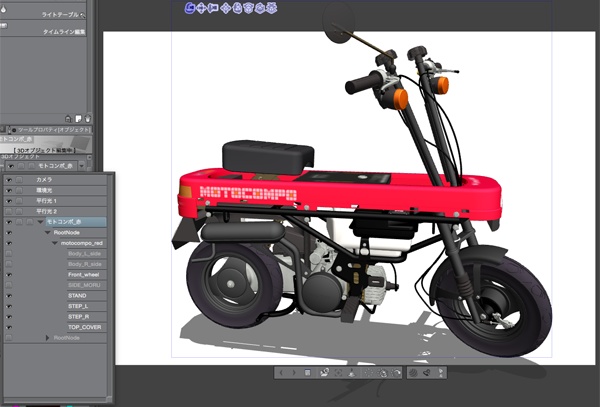Select the Body_R_side part in tree
Viewport: 600px width, 407px height.
click(x=86, y=264)
